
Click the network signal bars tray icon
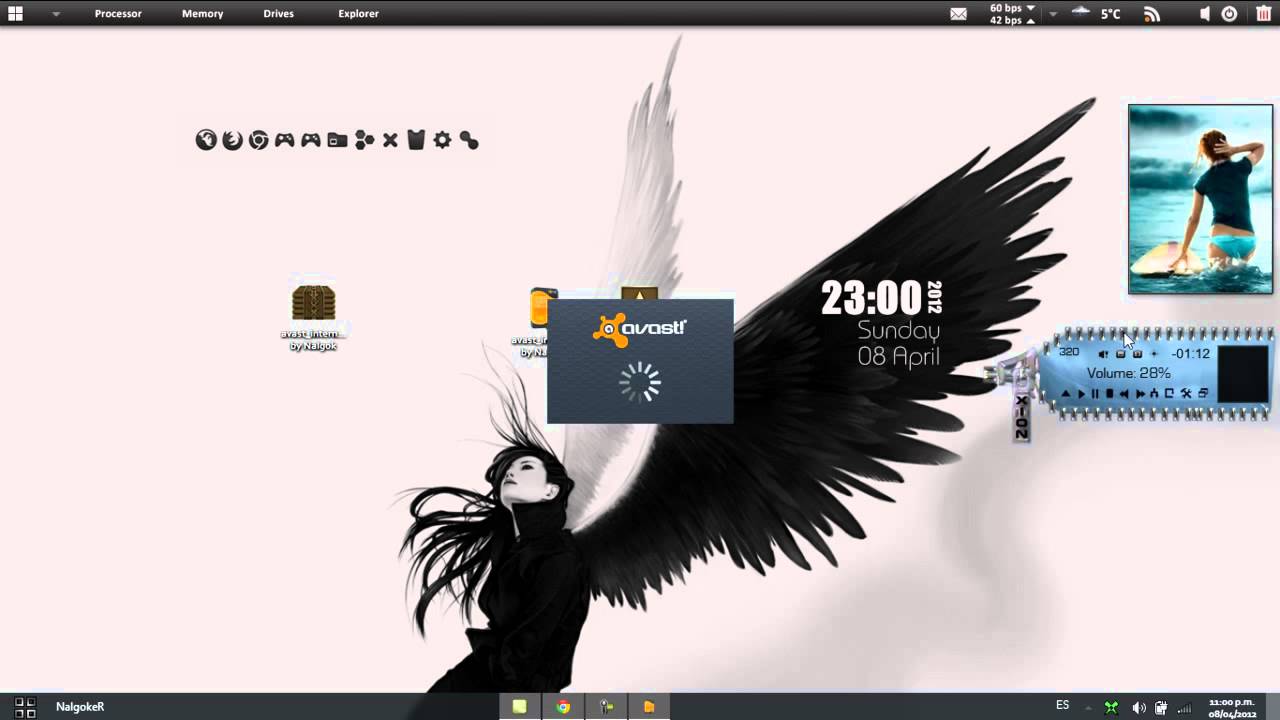point(1185,708)
